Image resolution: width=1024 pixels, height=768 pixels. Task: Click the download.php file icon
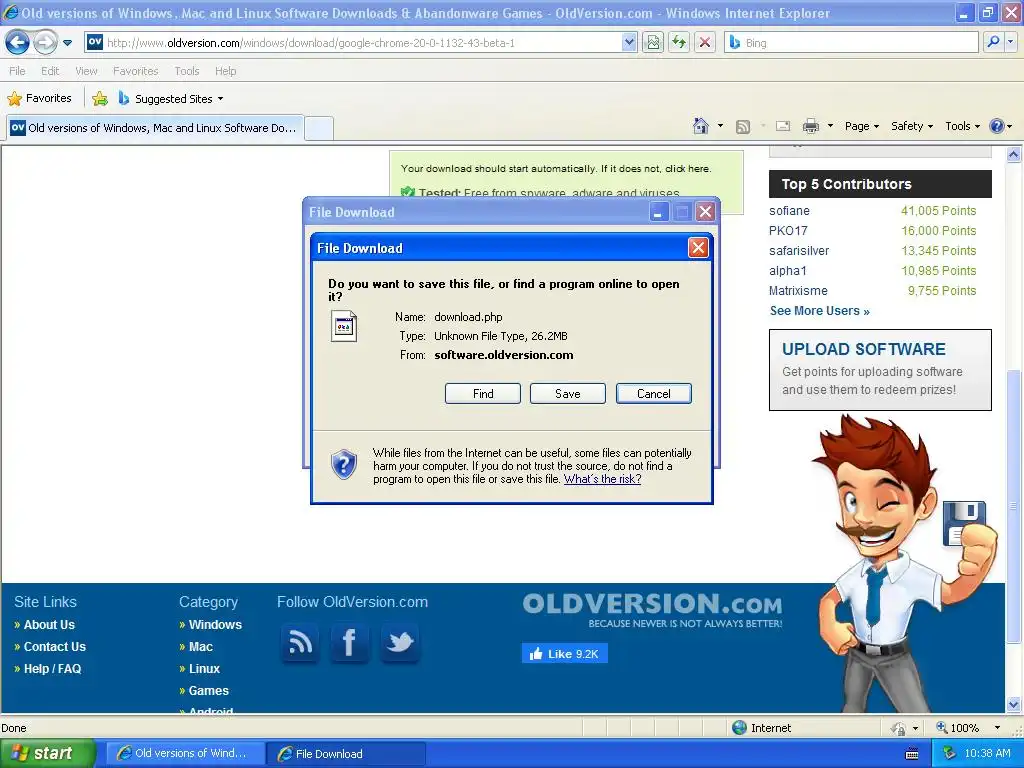344,327
